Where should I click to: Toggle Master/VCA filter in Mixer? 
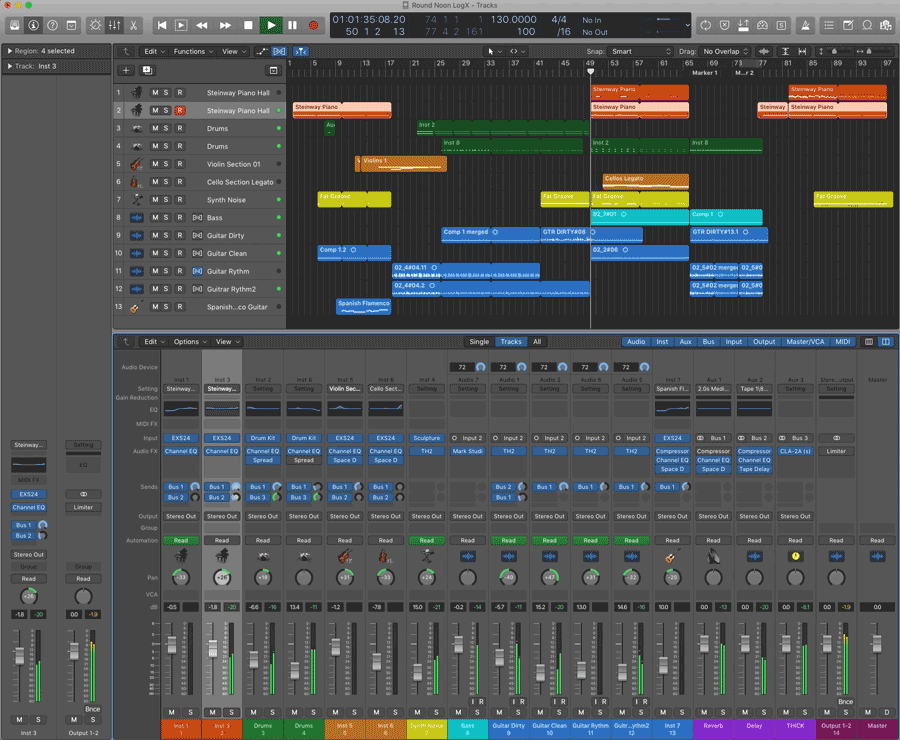[x=805, y=342]
